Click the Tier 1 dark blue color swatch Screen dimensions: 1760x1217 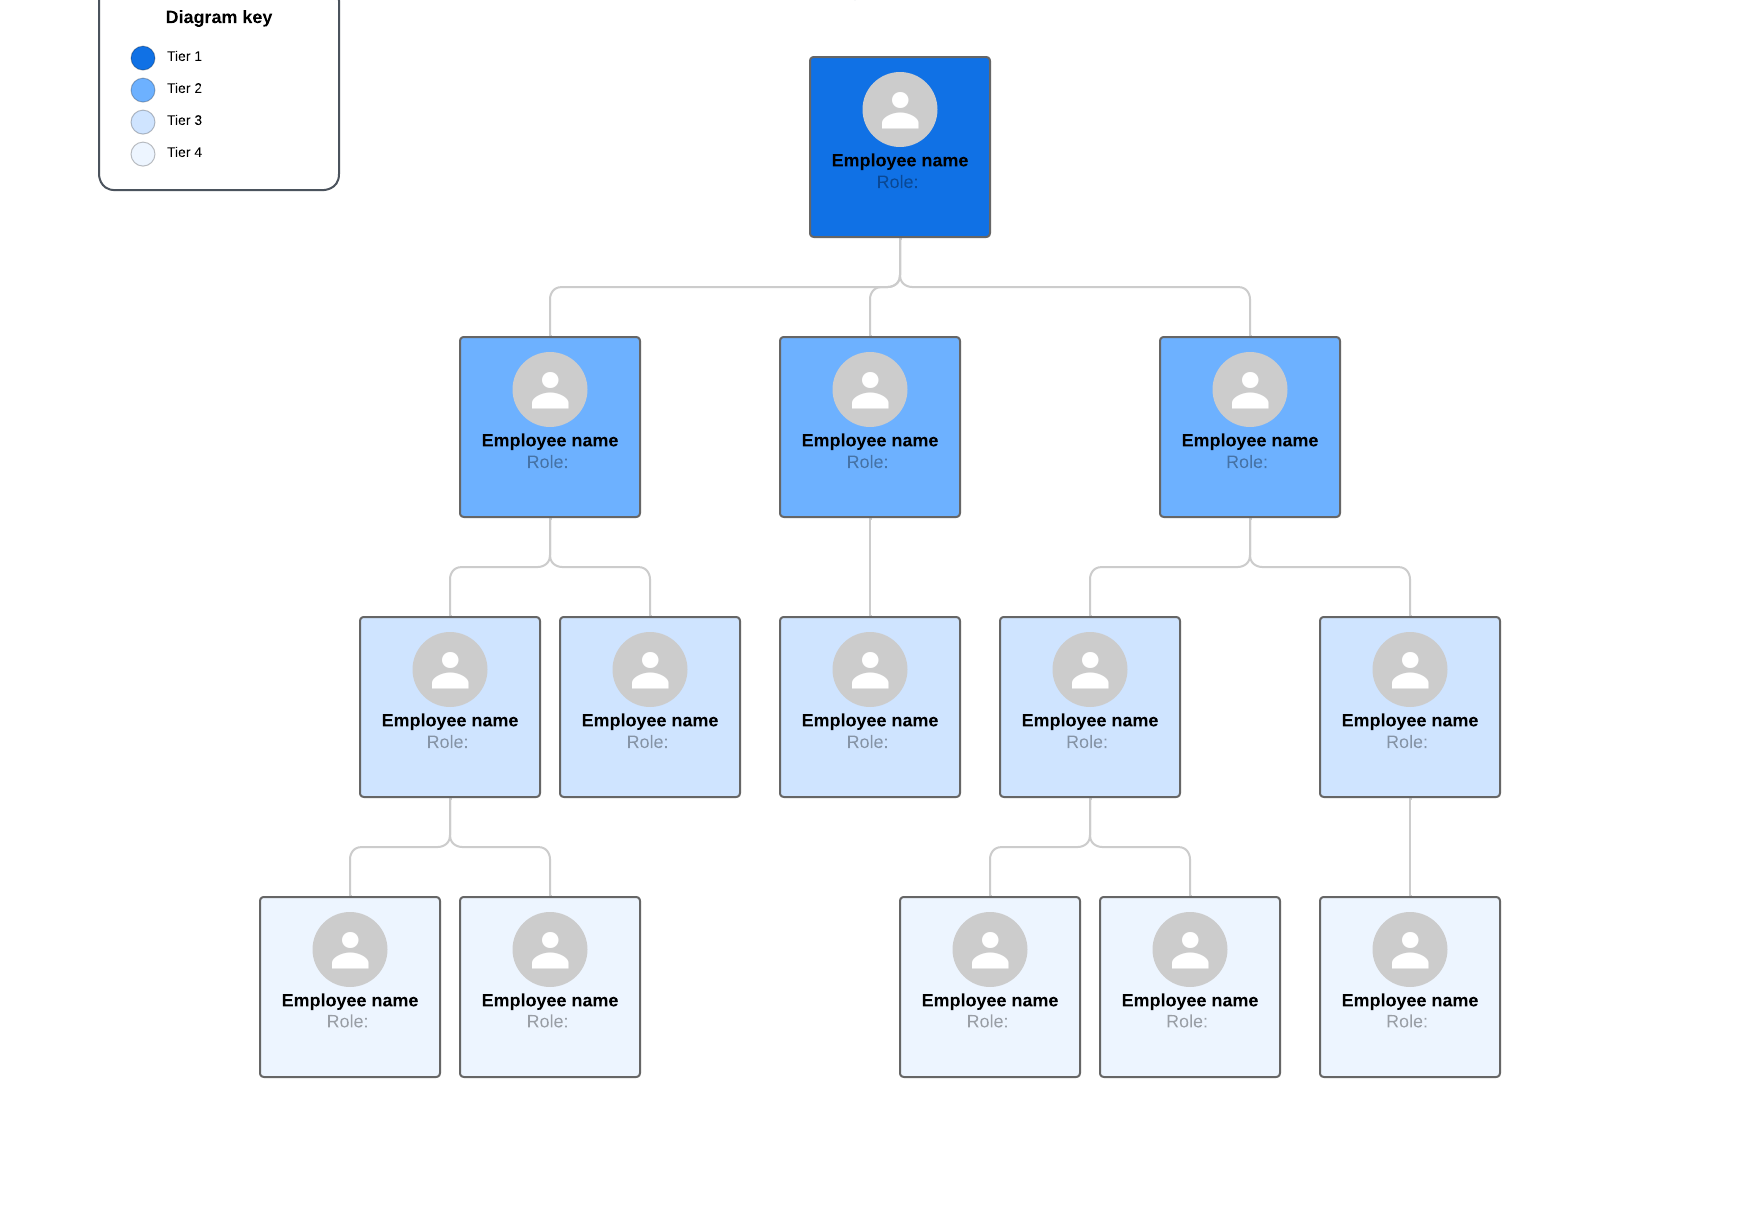(x=143, y=58)
